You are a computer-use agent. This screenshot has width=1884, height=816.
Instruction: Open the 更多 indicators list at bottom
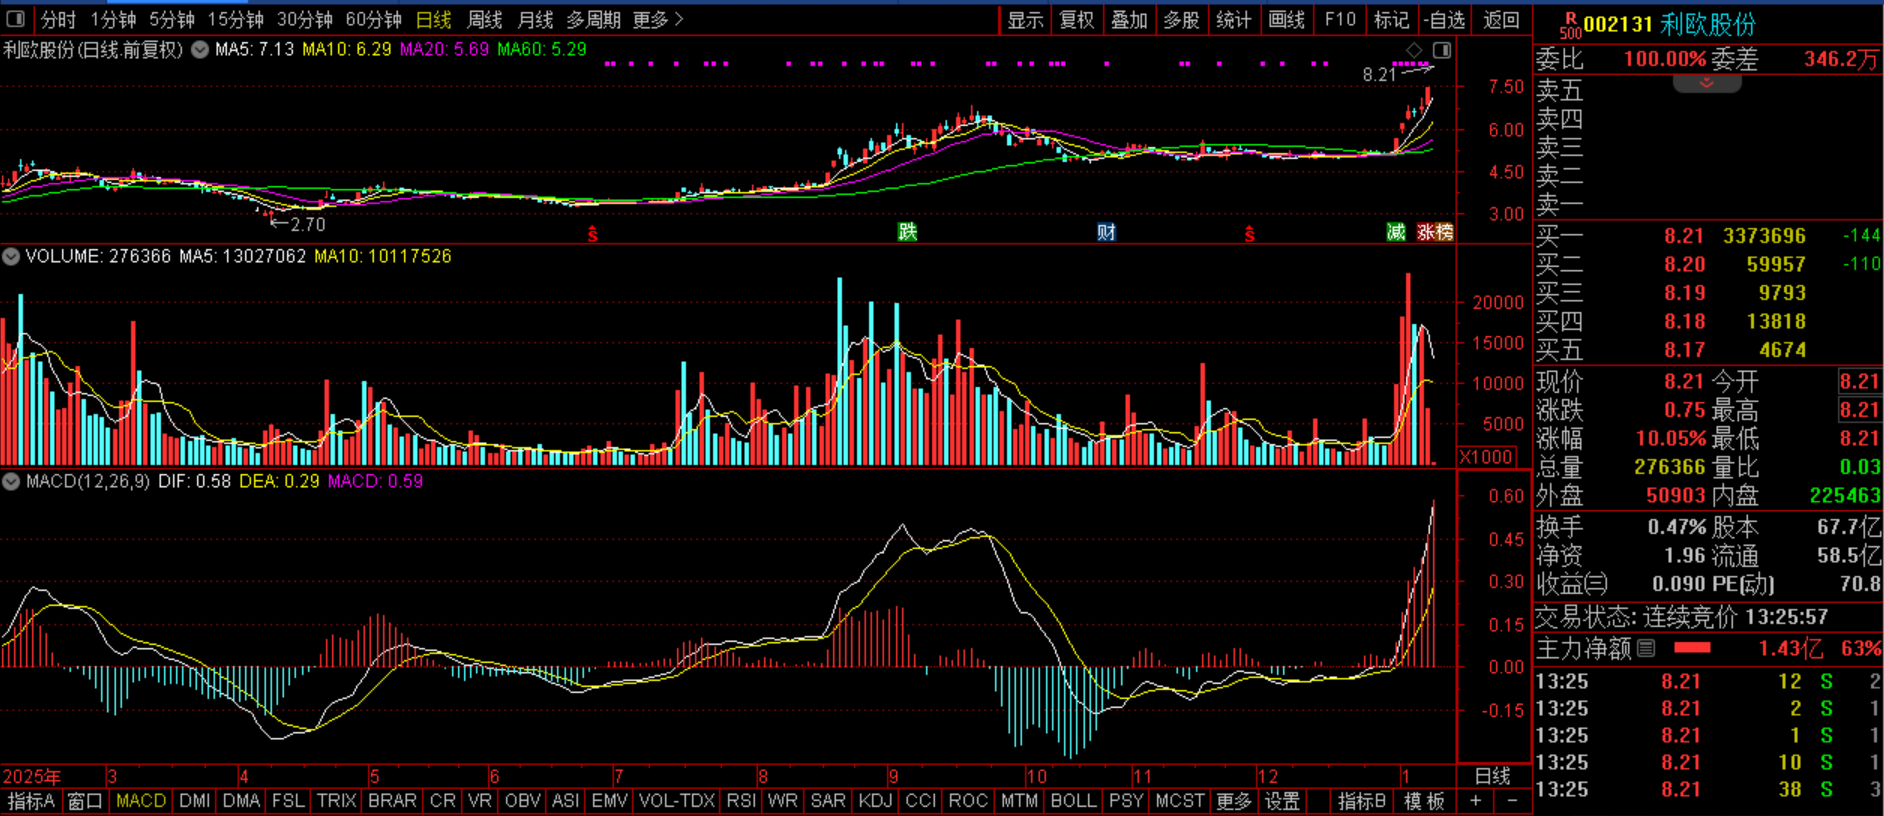(1234, 801)
